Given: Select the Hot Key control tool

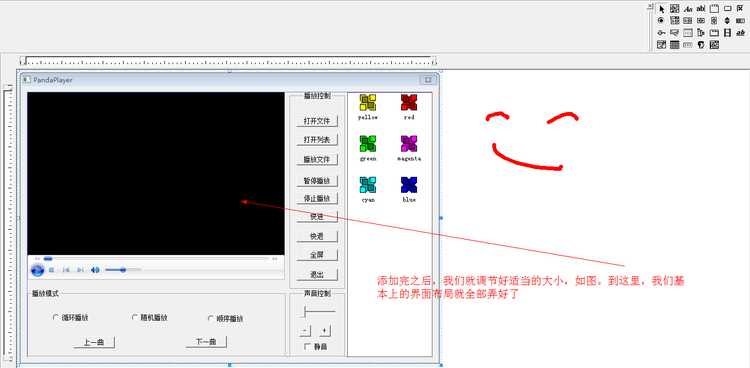Looking at the screenshot, I should 674,33.
